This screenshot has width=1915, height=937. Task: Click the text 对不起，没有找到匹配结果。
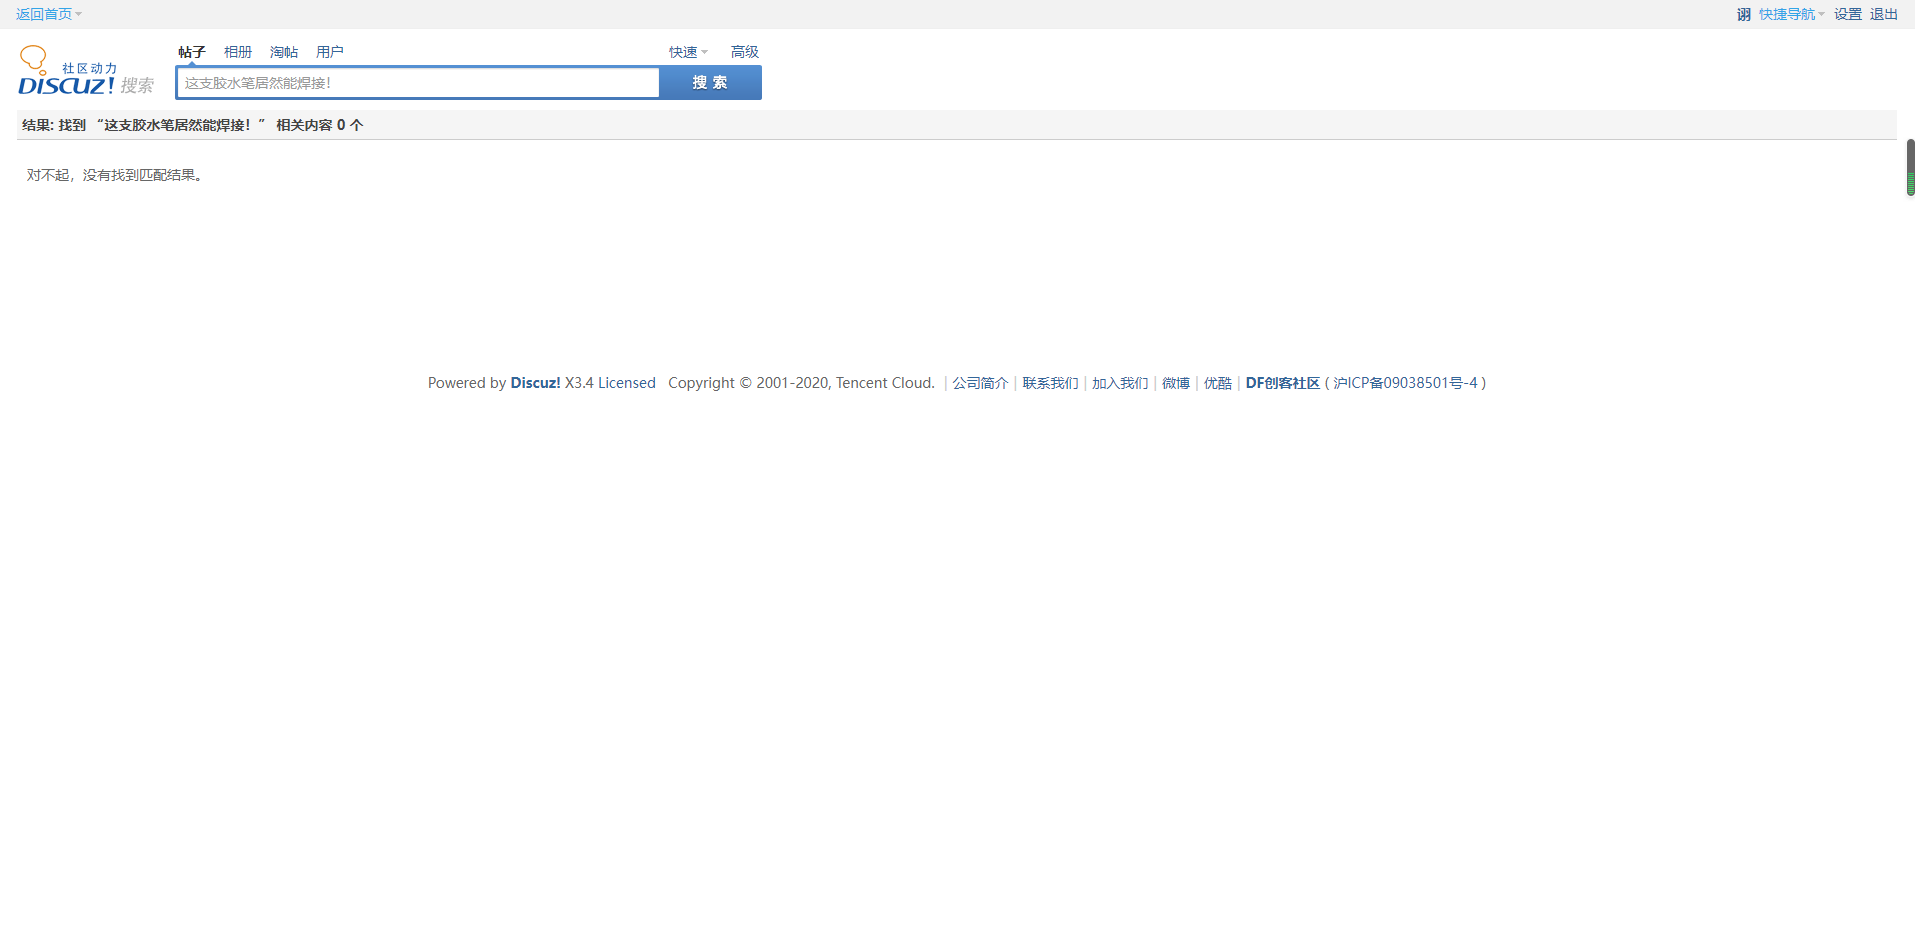click(117, 175)
